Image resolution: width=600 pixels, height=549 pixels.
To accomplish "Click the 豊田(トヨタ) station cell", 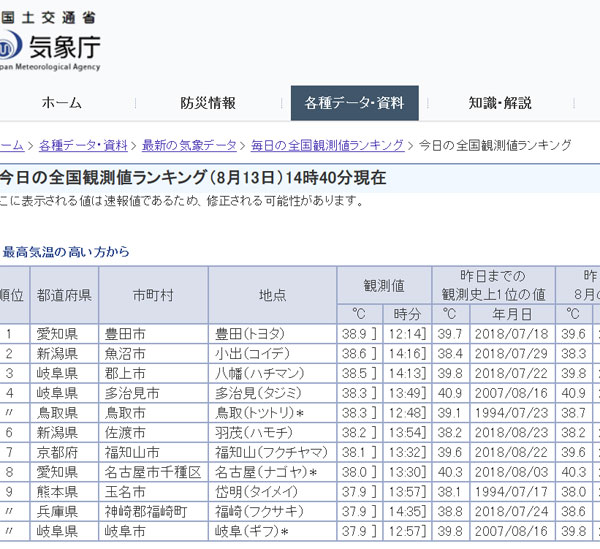I will coord(272,334).
